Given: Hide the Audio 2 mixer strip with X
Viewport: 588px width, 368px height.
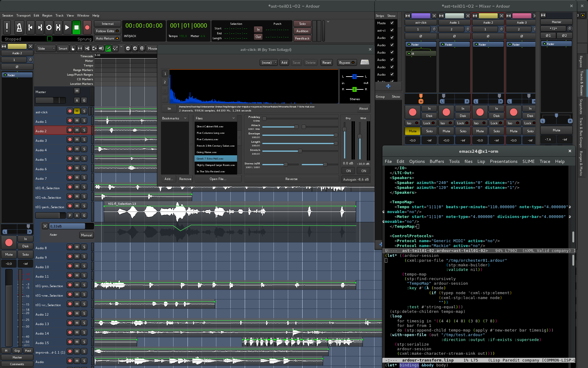Looking at the screenshot, I should tap(501, 16).
